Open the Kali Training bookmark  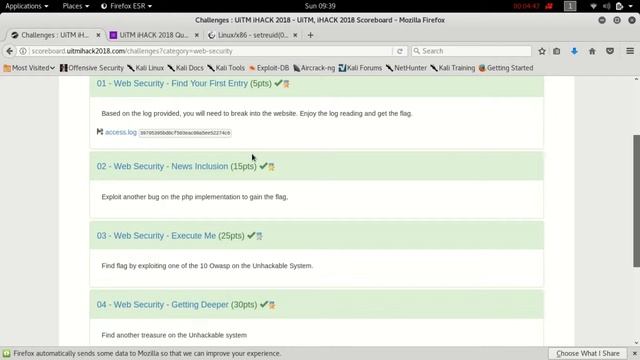point(453,68)
